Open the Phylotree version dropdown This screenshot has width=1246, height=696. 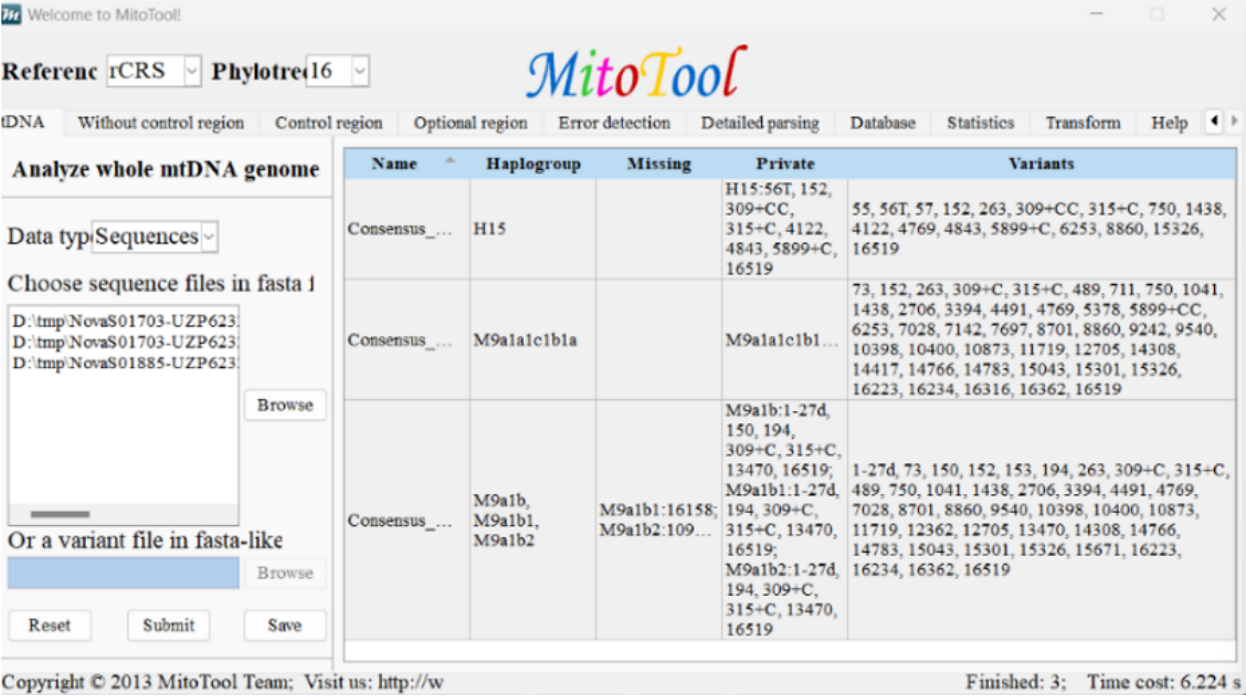pyautogui.click(x=360, y=71)
